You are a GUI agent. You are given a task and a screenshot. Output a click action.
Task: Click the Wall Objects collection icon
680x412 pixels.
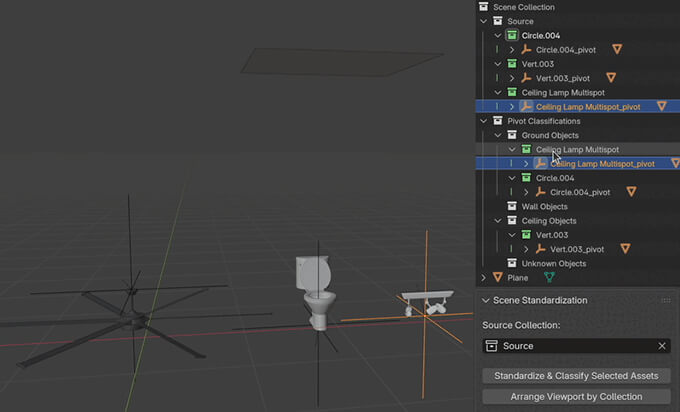click(x=512, y=207)
